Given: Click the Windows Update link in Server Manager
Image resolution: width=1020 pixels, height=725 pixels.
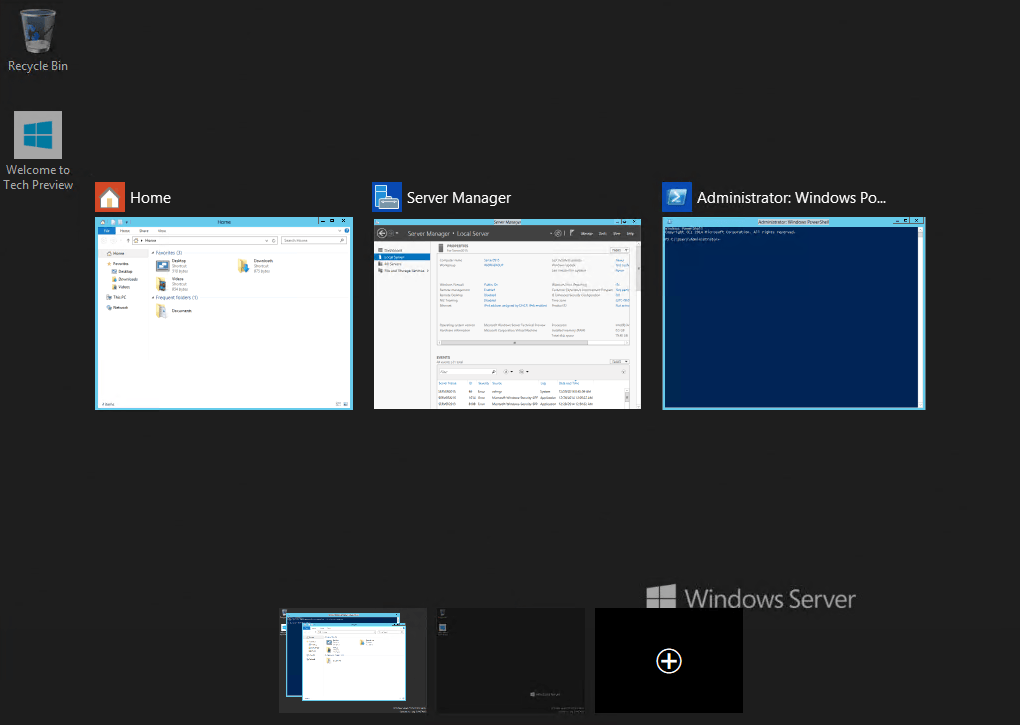Looking at the screenshot, I should 620,265.
